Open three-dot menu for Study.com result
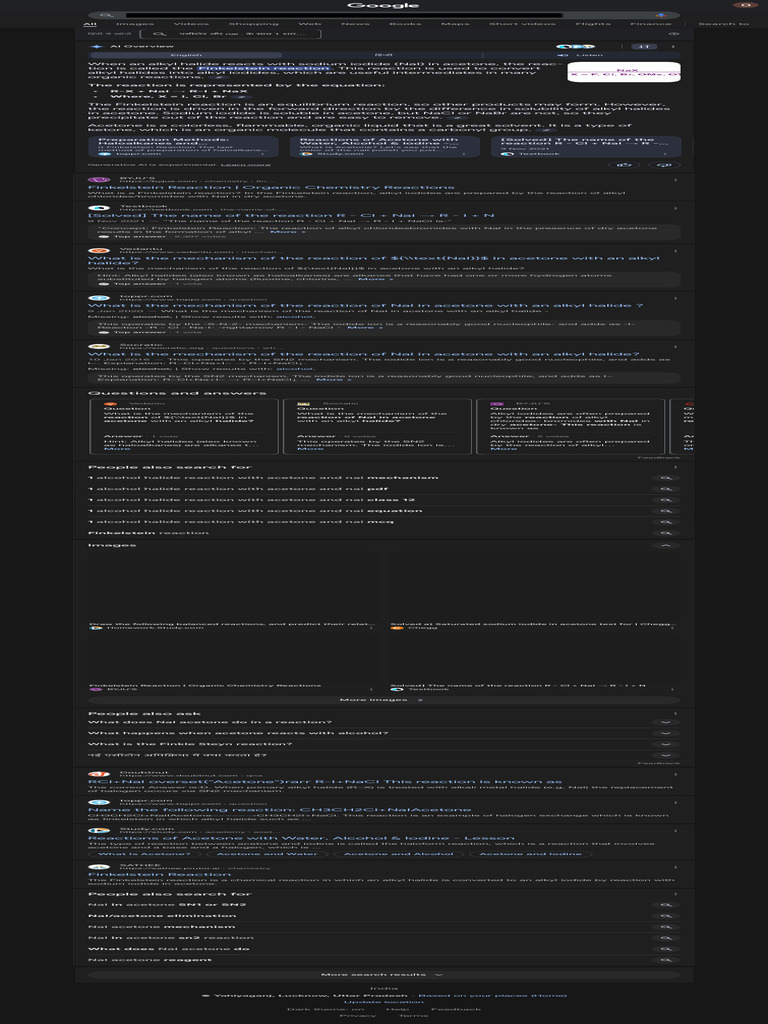The height and width of the screenshot is (1024, 768). [675, 830]
